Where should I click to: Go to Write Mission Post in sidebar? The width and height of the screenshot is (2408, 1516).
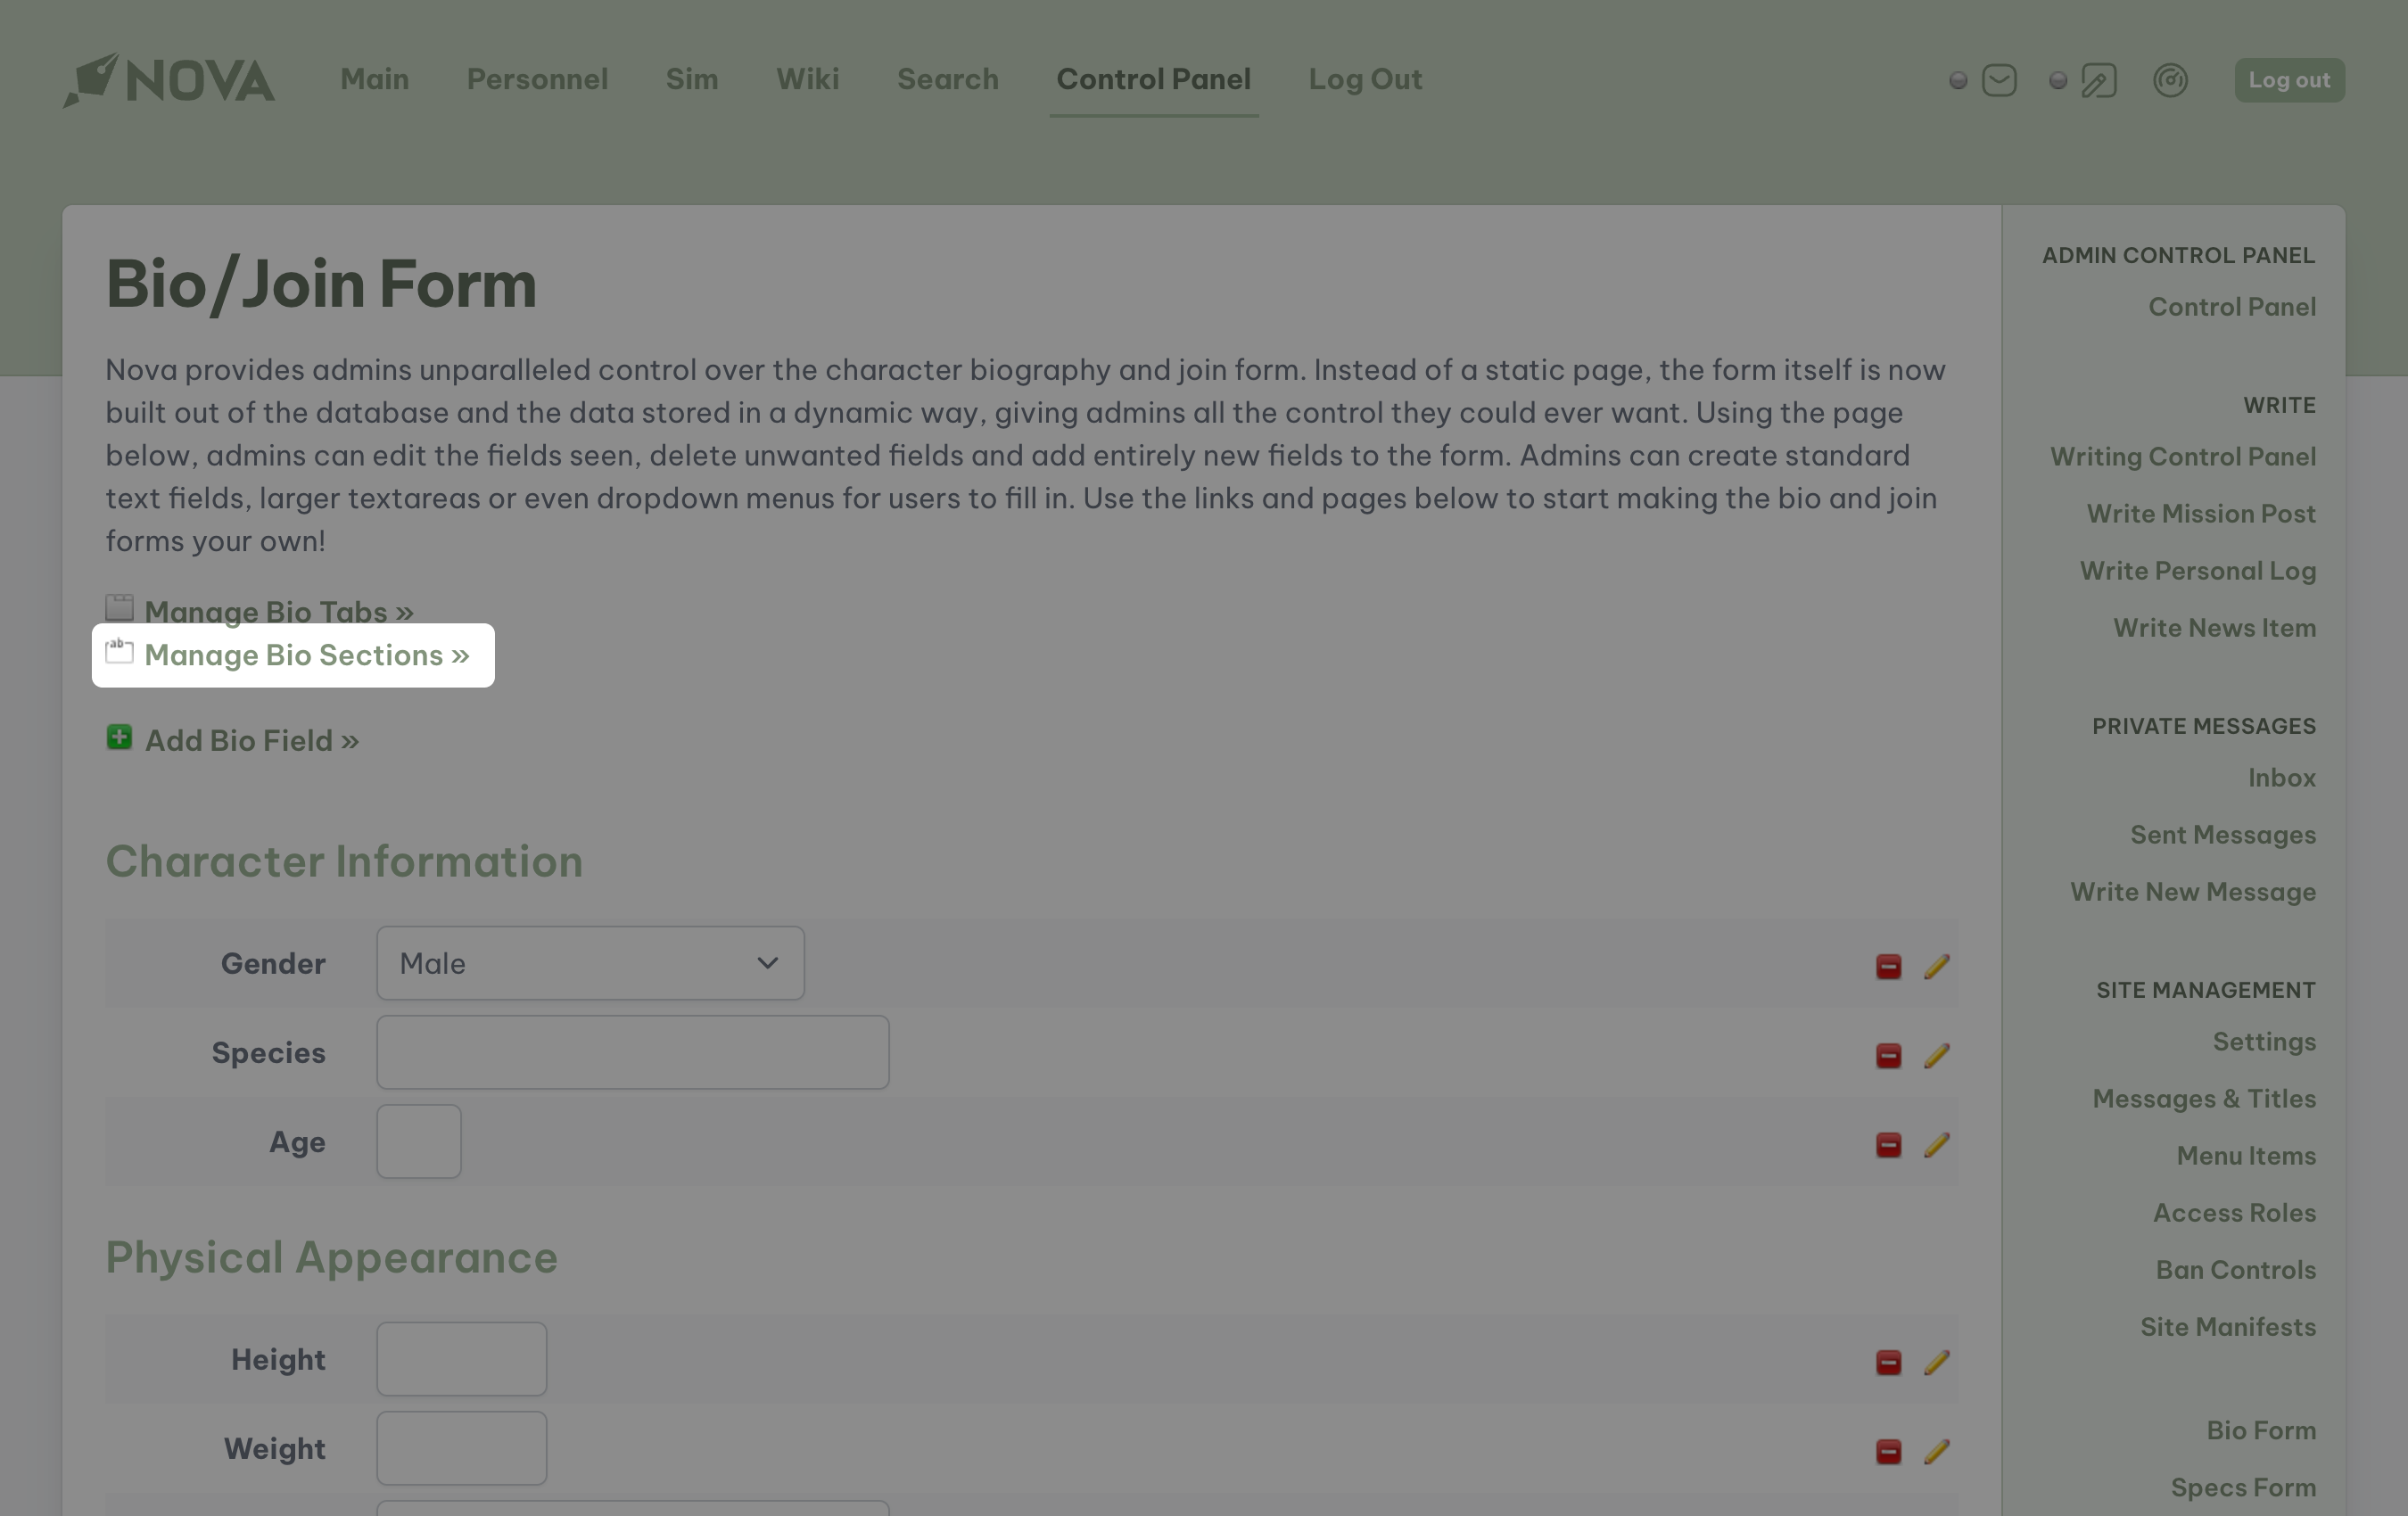coord(2200,513)
